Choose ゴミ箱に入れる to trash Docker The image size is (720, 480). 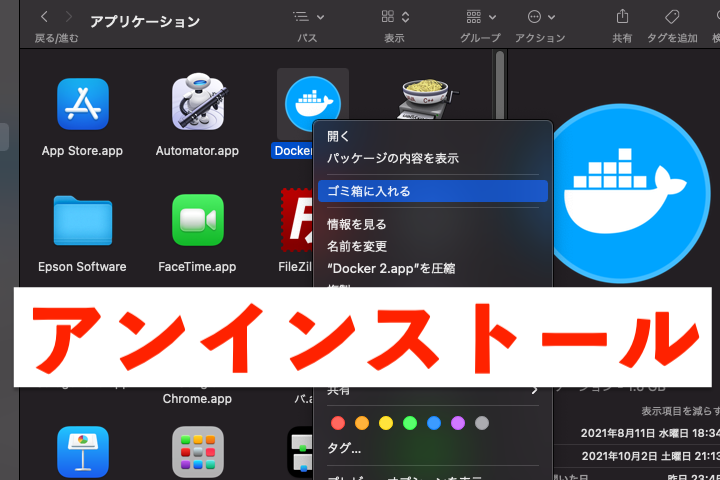433,191
